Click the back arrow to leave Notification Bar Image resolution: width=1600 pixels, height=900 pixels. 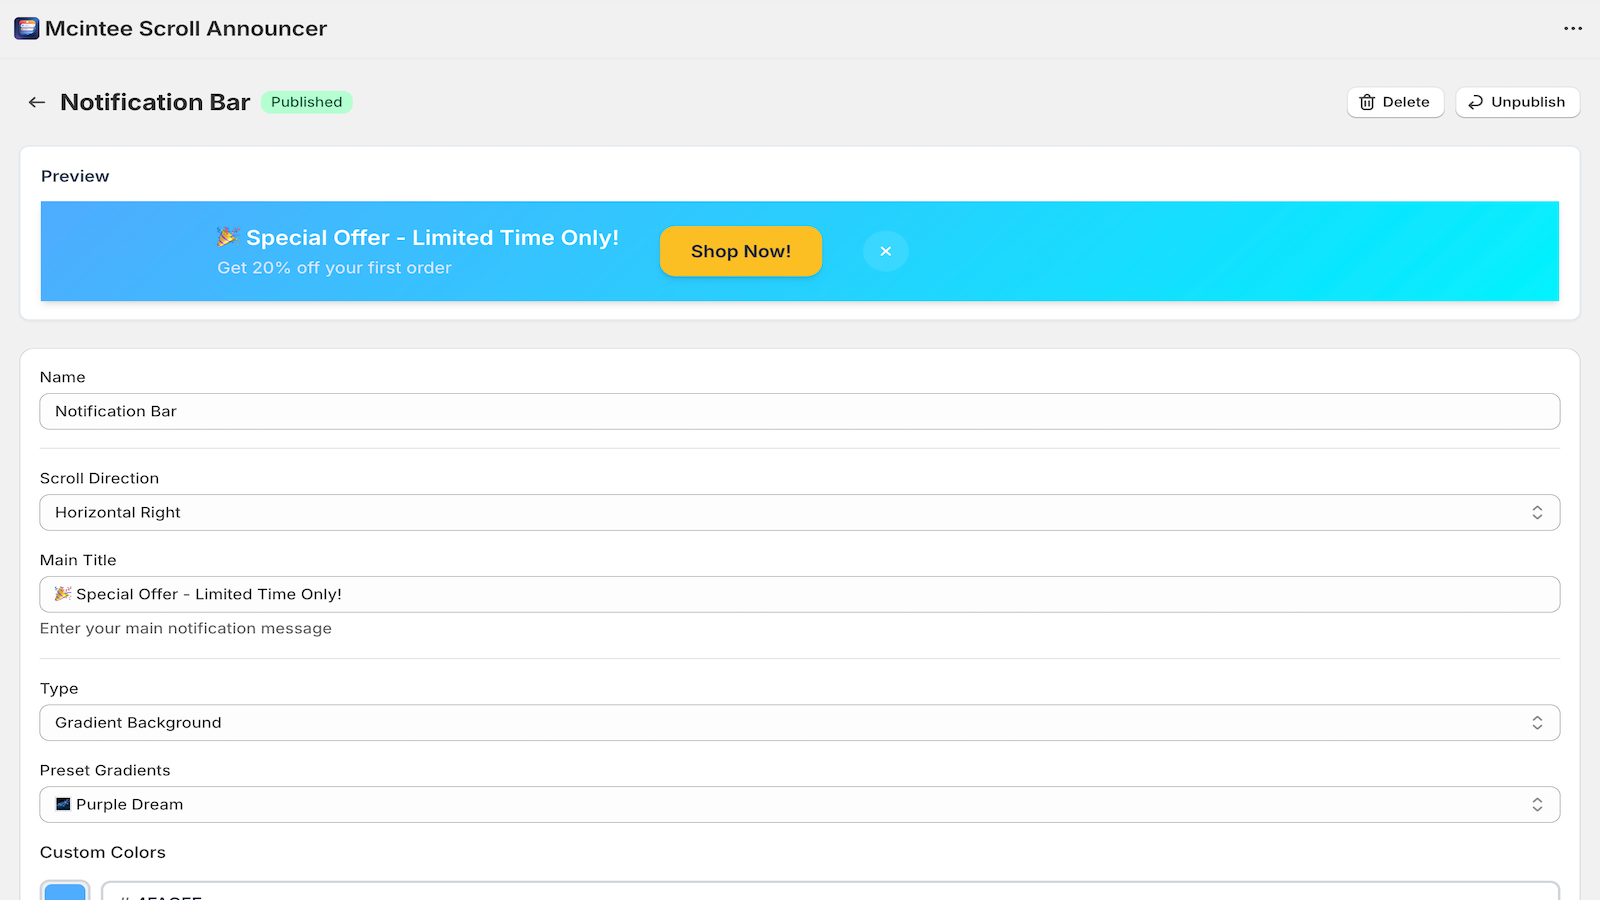[x=37, y=102]
